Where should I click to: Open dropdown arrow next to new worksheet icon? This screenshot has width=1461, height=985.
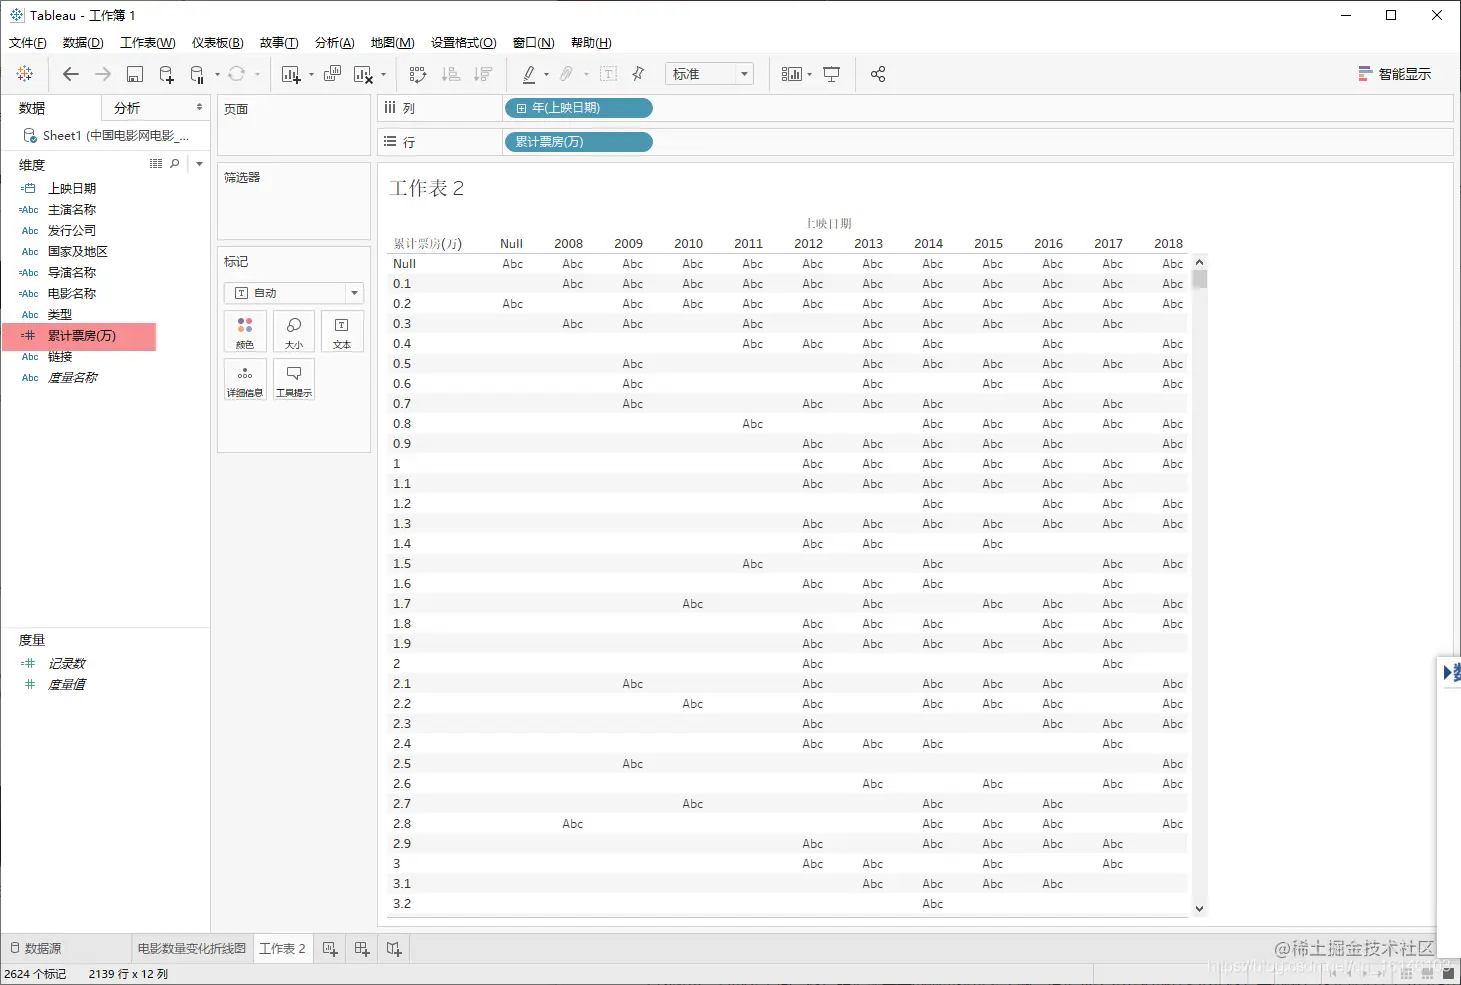311,74
